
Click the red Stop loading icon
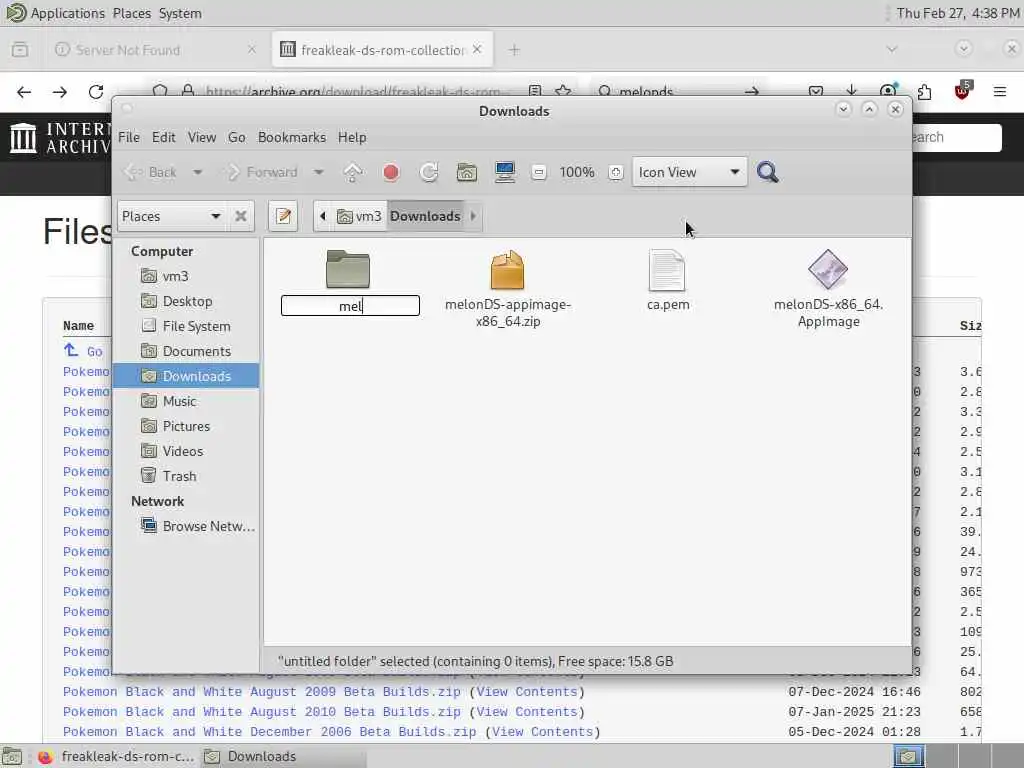391,172
